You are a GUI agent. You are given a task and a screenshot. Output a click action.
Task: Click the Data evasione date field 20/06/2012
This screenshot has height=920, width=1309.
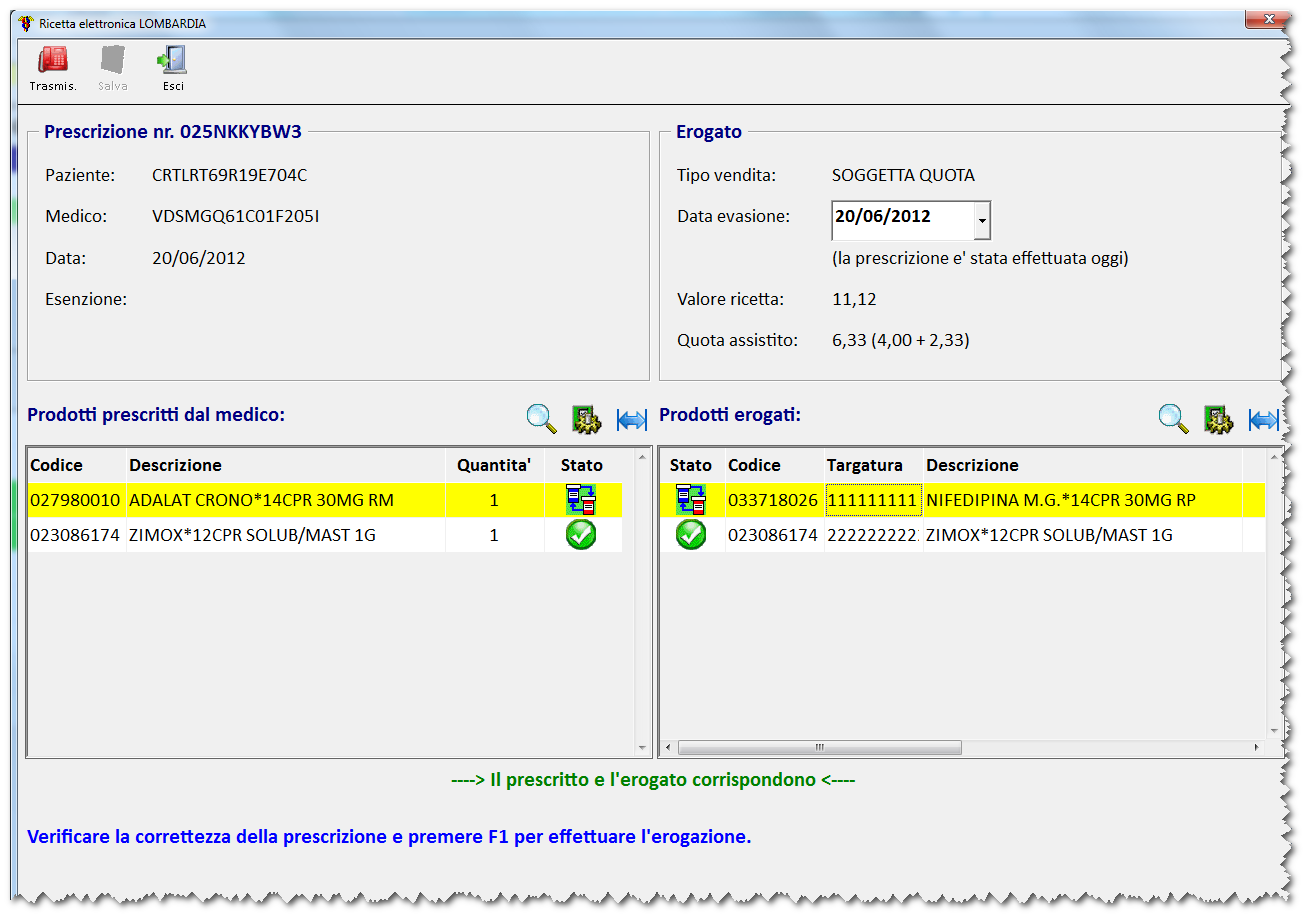click(903, 220)
